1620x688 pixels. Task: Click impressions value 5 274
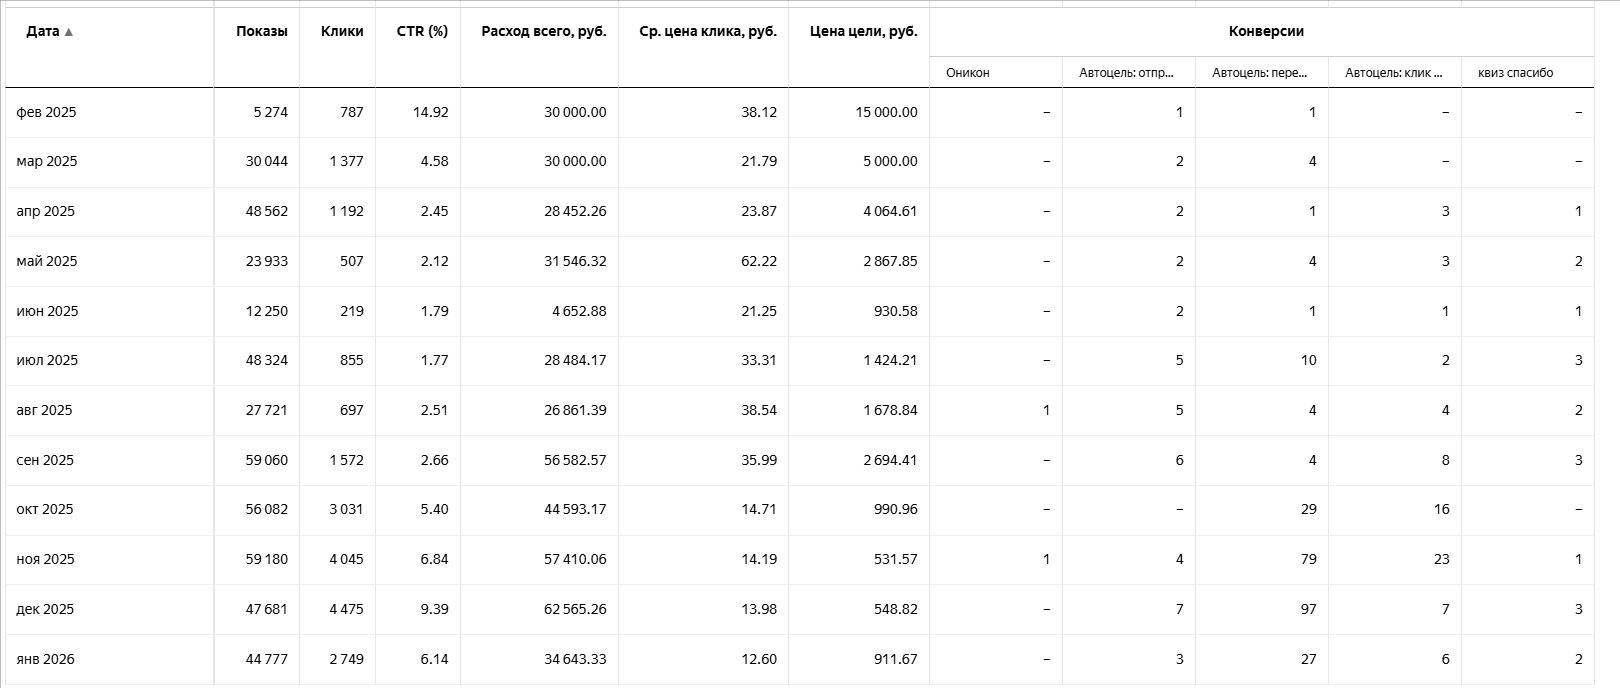click(x=270, y=112)
